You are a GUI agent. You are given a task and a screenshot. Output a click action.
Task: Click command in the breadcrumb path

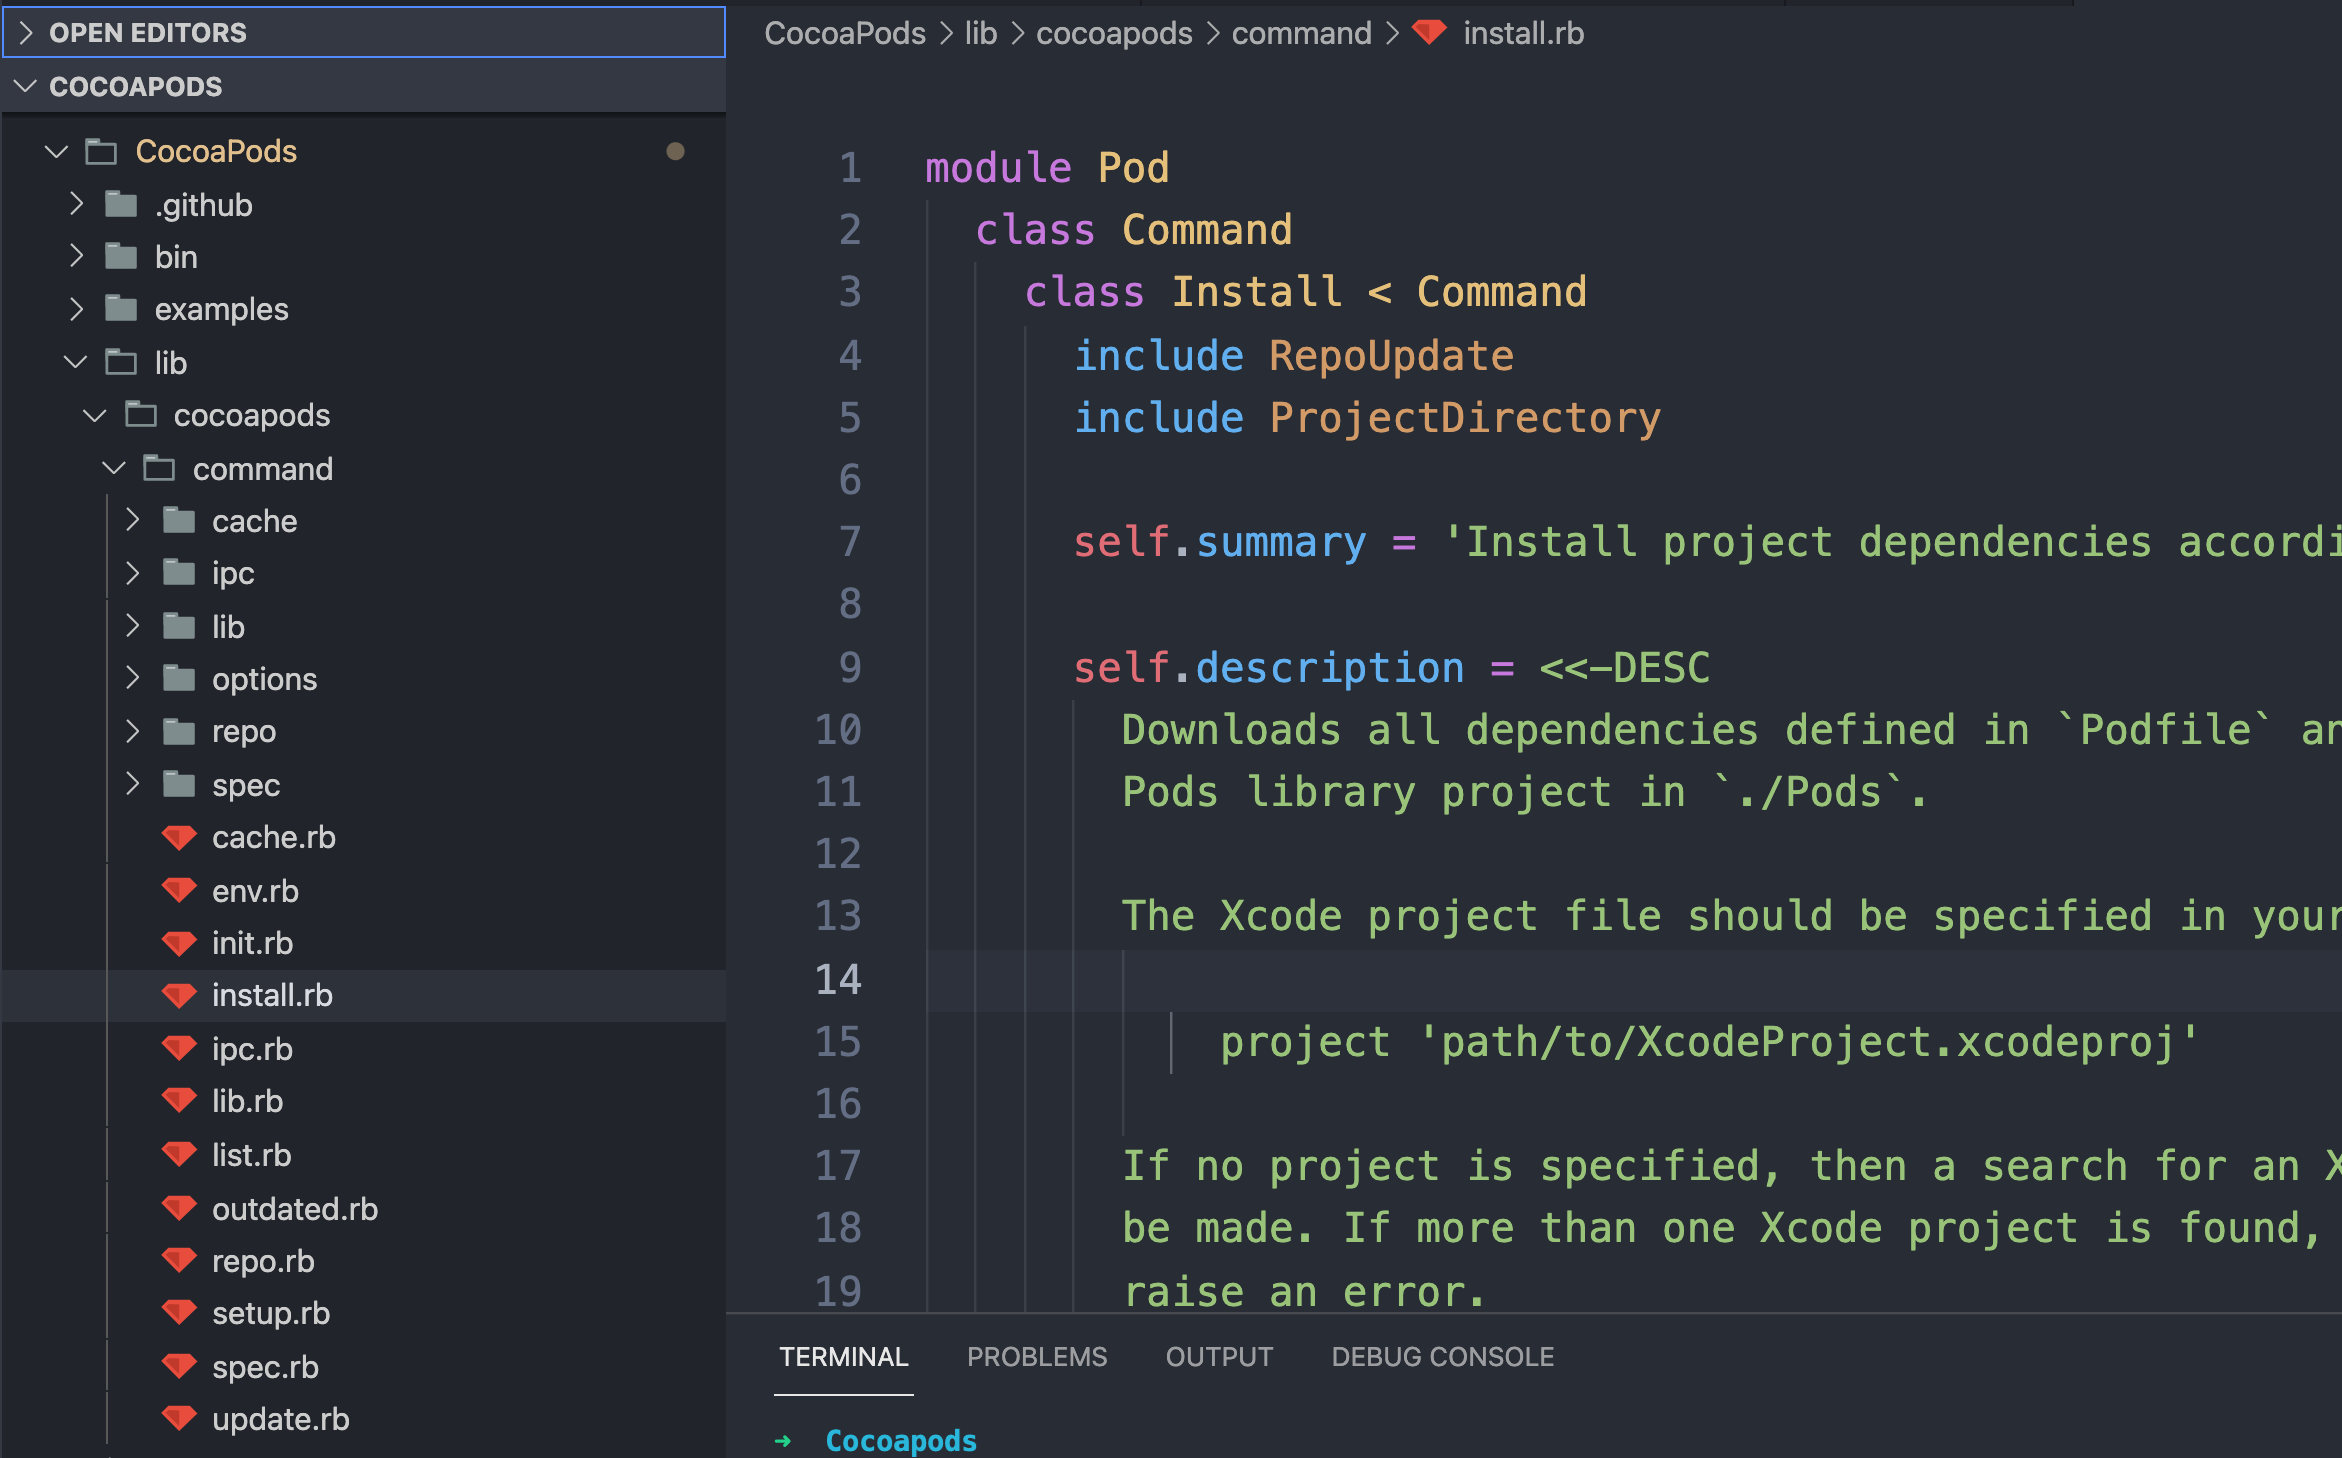[x=1301, y=33]
